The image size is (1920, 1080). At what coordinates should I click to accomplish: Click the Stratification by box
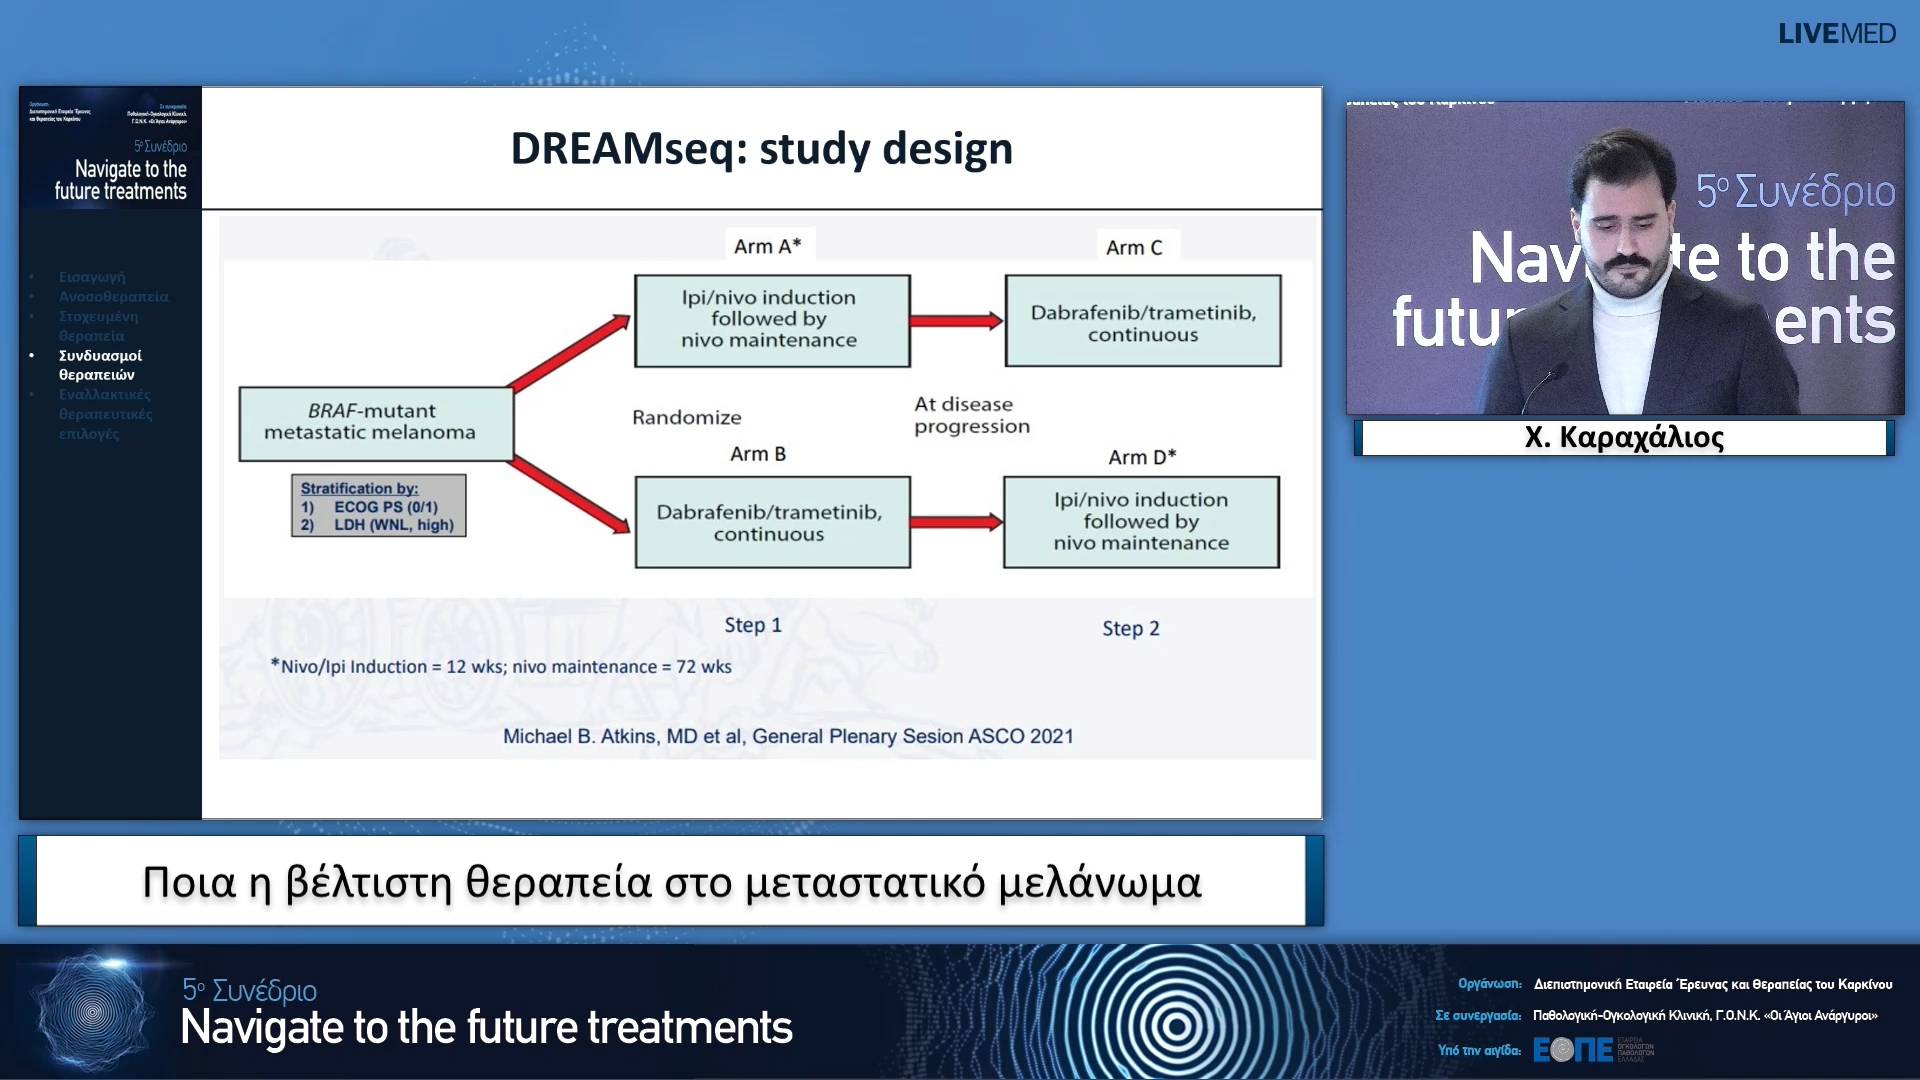point(378,506)
